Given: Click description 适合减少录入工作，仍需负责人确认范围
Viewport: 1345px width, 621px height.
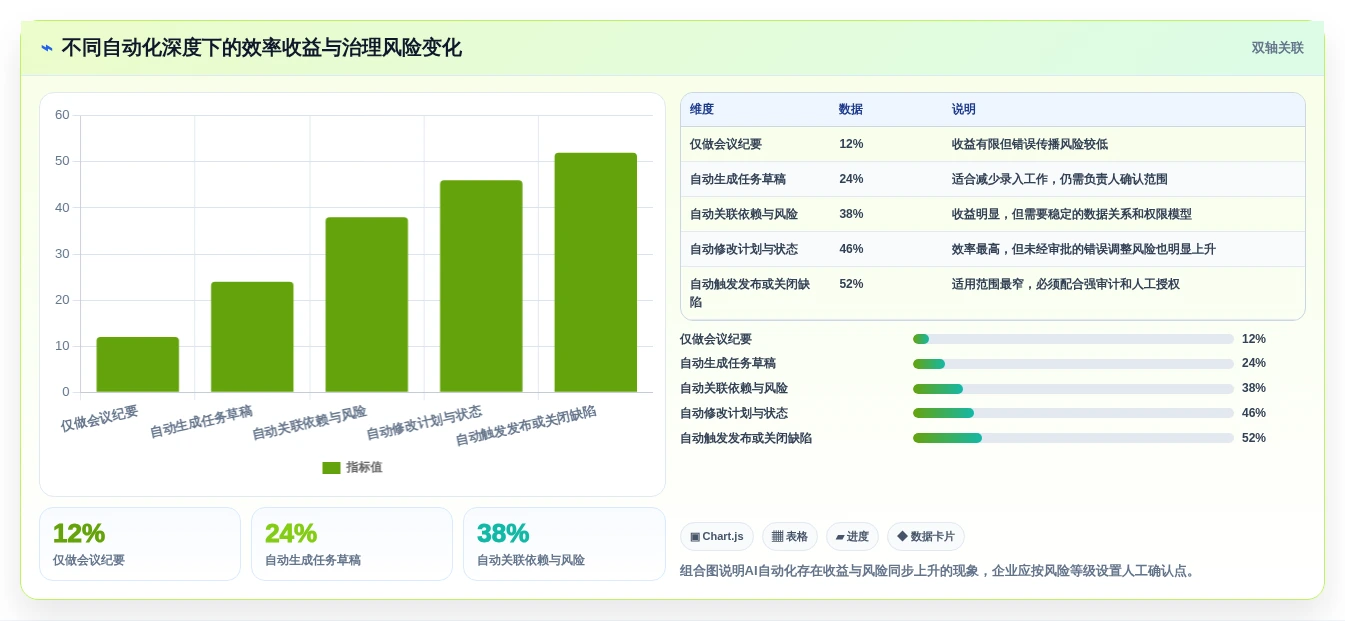Looking at the screenshot, I should 1060,179.
